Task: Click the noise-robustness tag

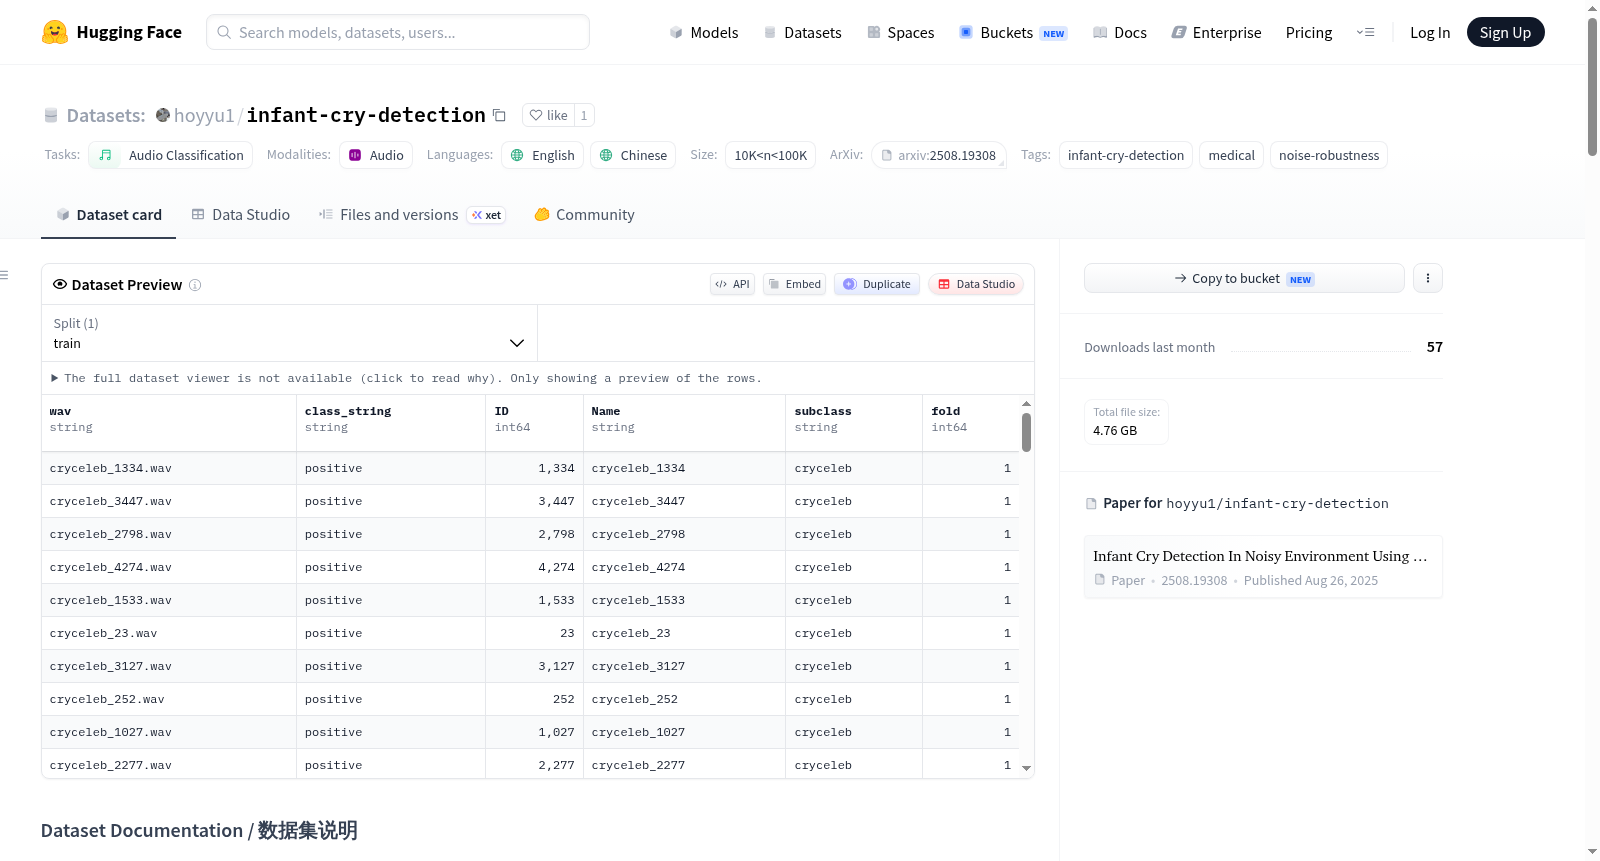Action: [x=1329, y=155]
